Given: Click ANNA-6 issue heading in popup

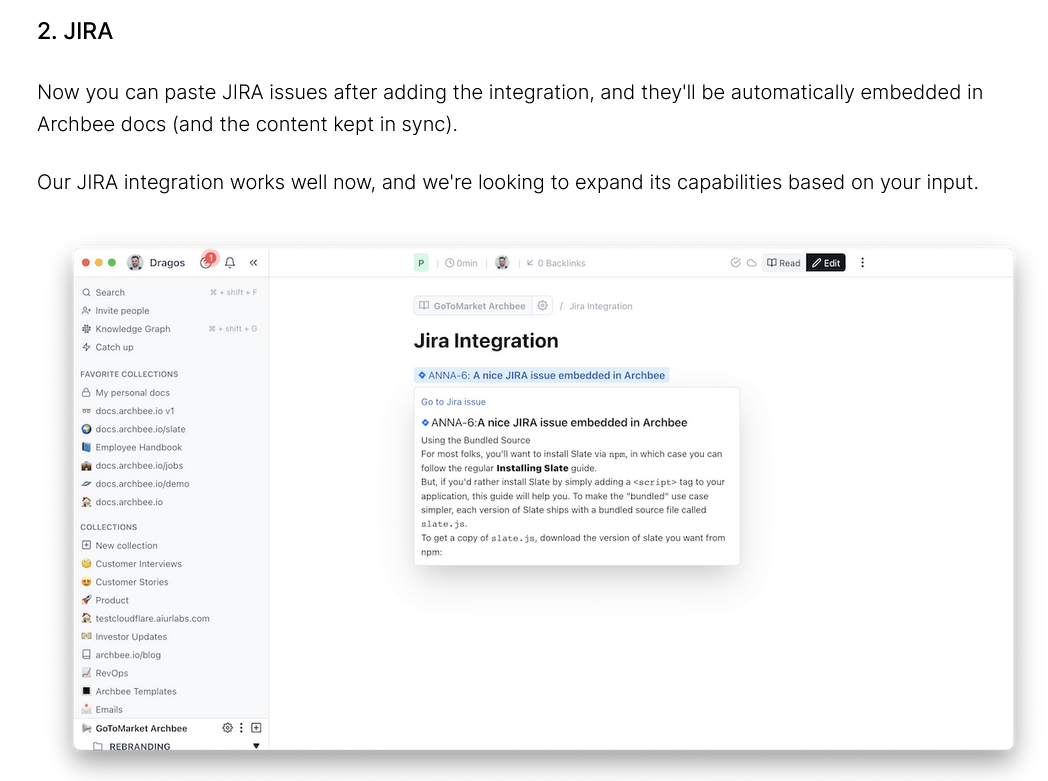Looking at the screenshot, I should click(x=554, y=422).
